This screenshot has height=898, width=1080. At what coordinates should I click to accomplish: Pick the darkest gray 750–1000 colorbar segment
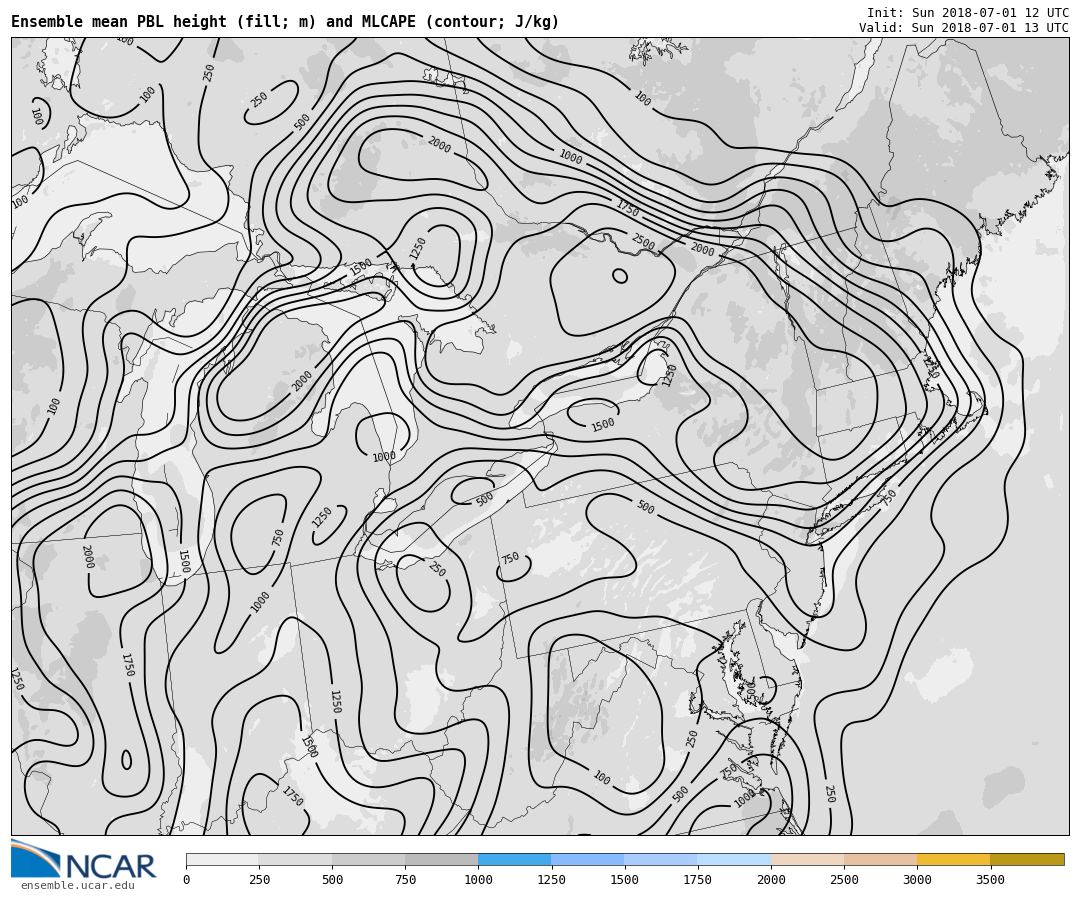click(x=442, y=859)
